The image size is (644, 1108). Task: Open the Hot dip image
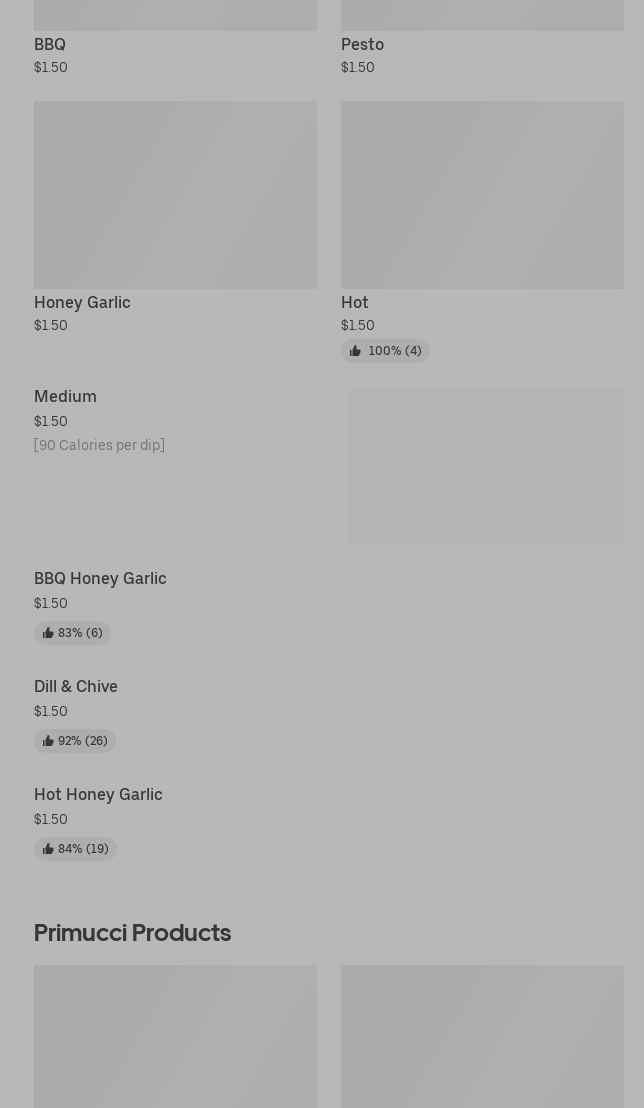(x=482, y=195)
